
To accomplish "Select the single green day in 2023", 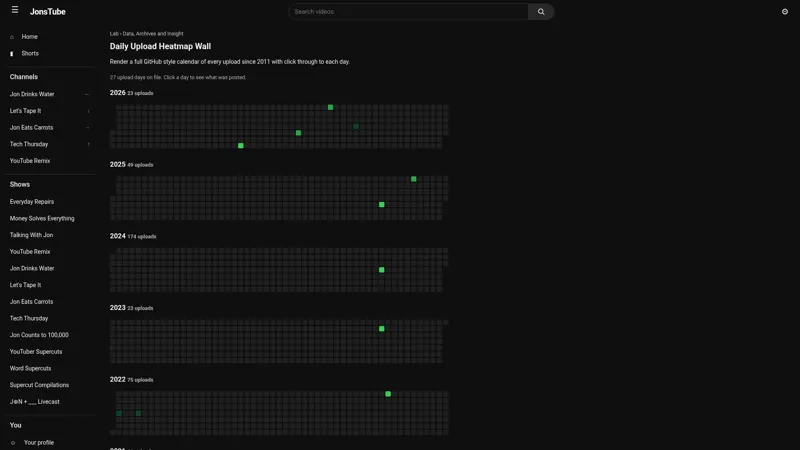I will pyautogui.click(x=382, y=329).
